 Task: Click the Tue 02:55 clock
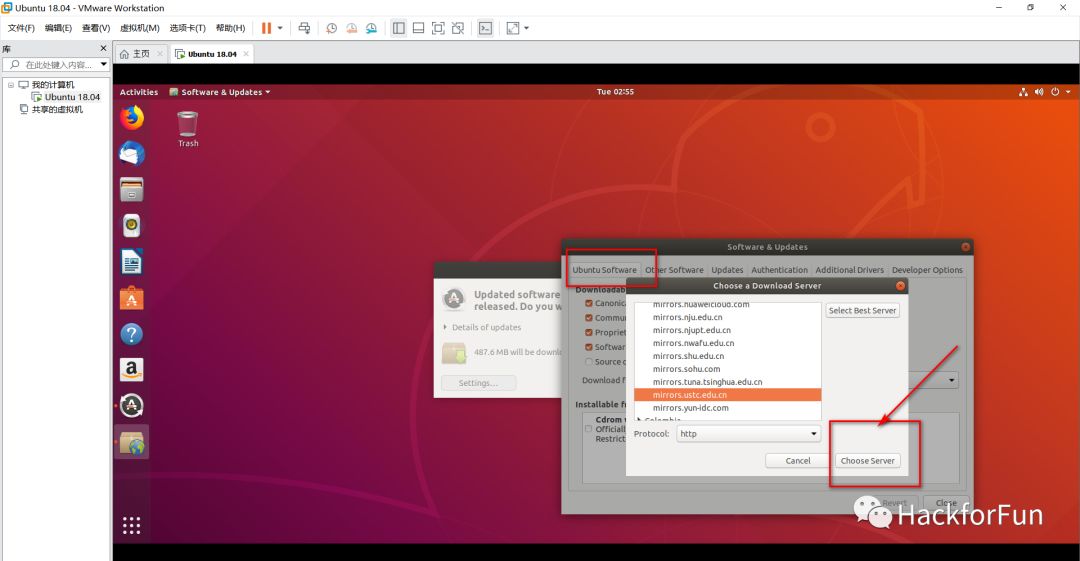615,92
